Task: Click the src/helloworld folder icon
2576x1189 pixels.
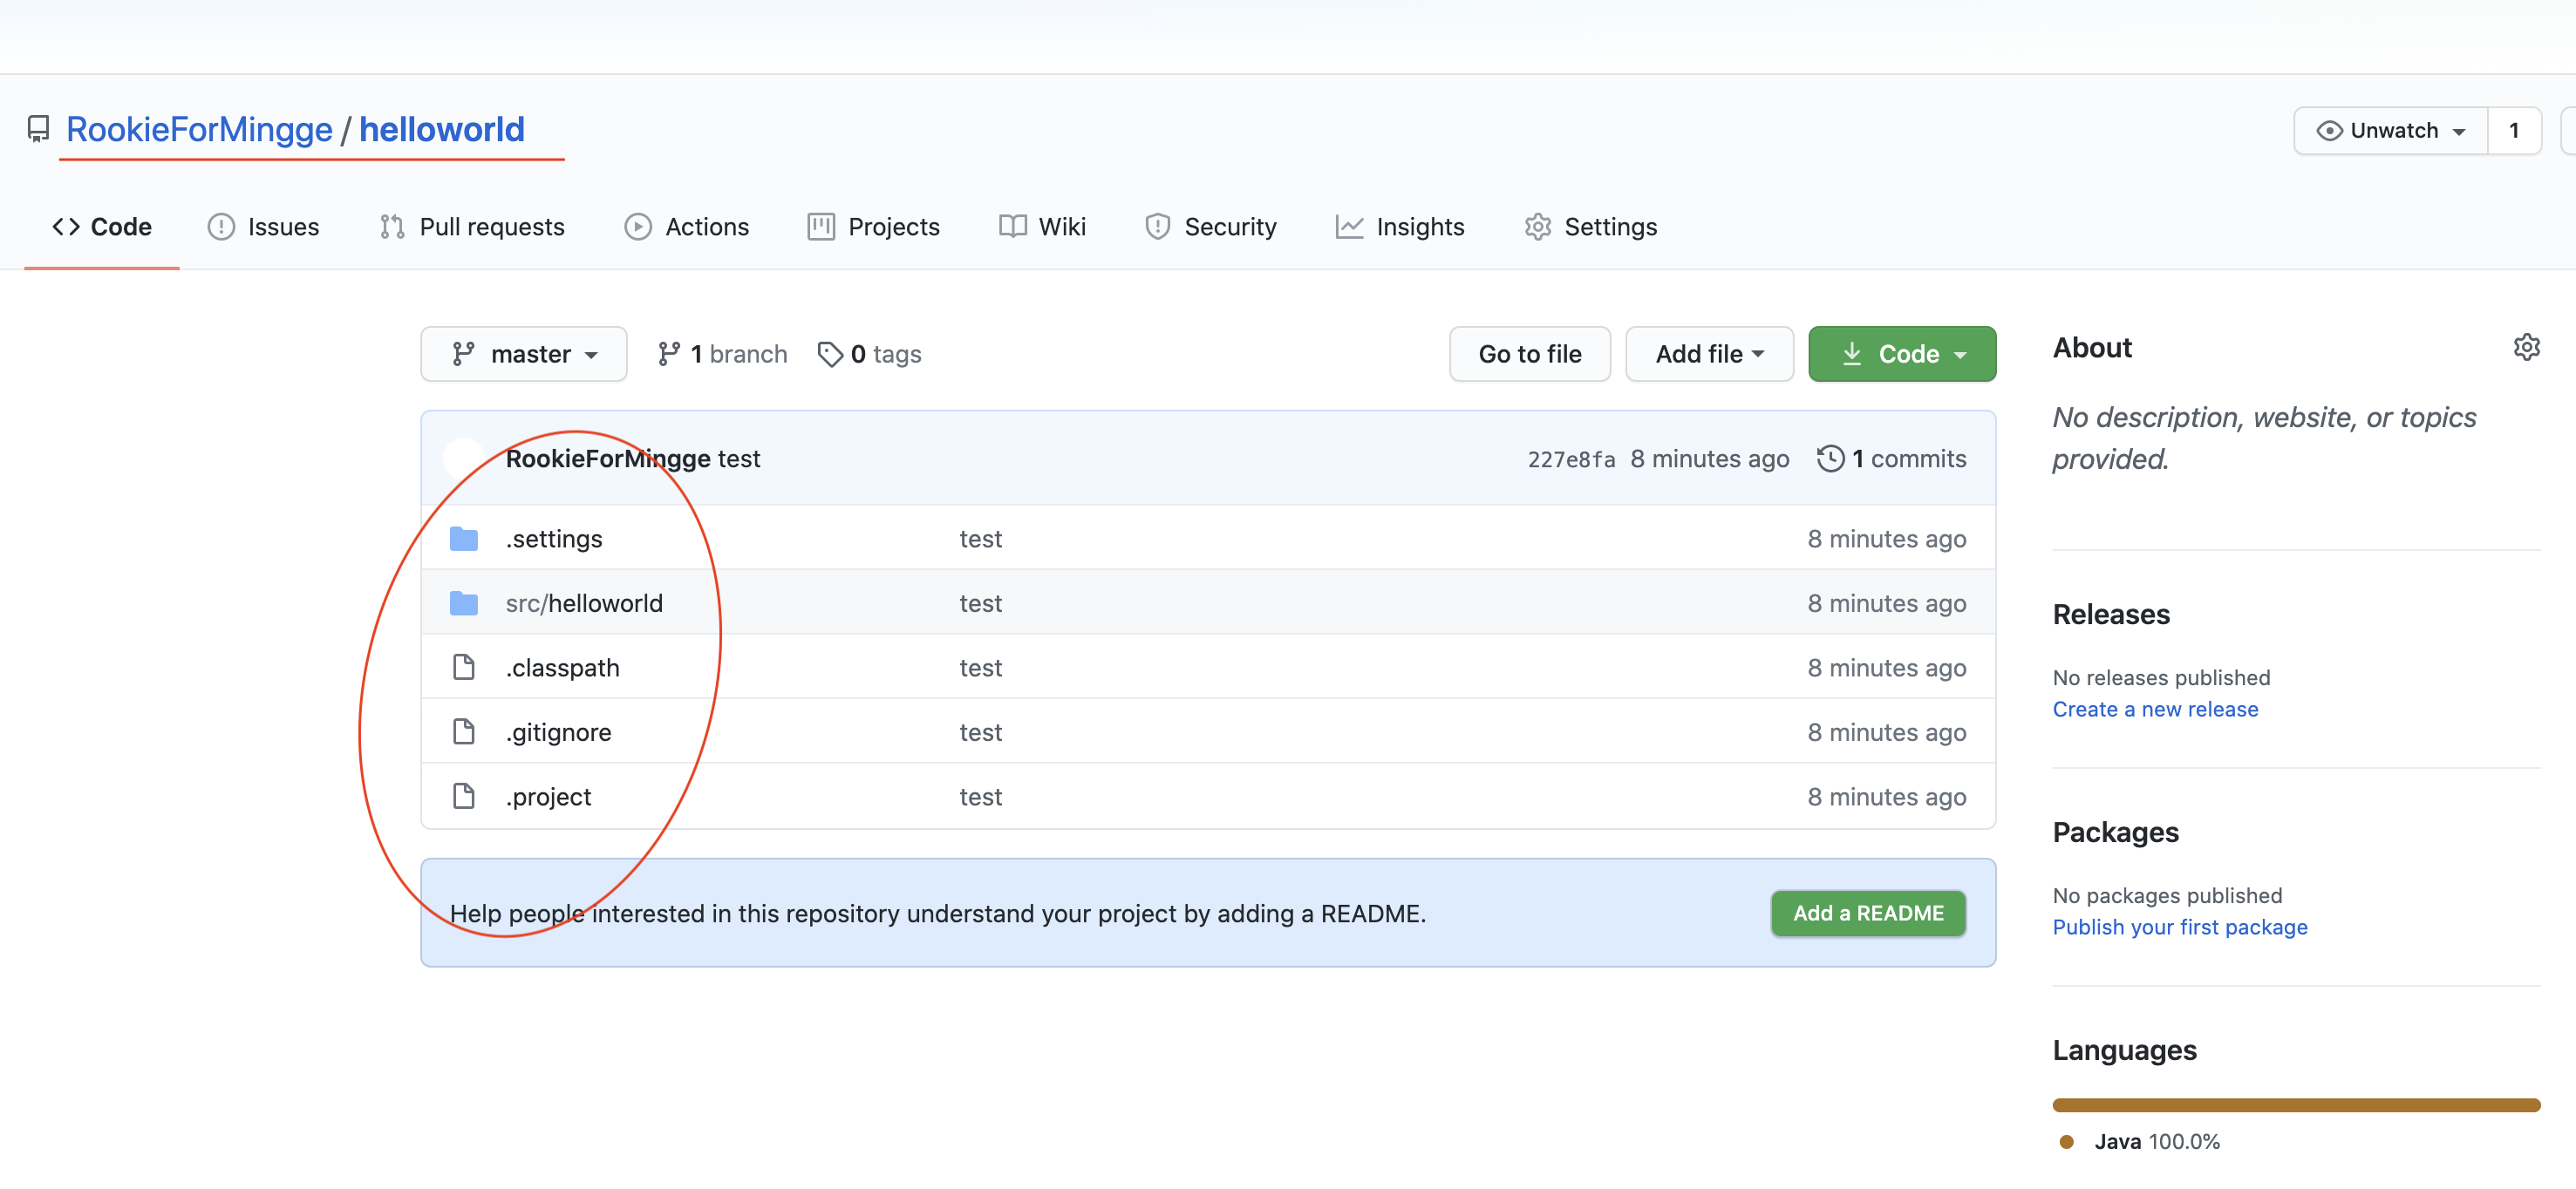Action: (x=464, y=603)
